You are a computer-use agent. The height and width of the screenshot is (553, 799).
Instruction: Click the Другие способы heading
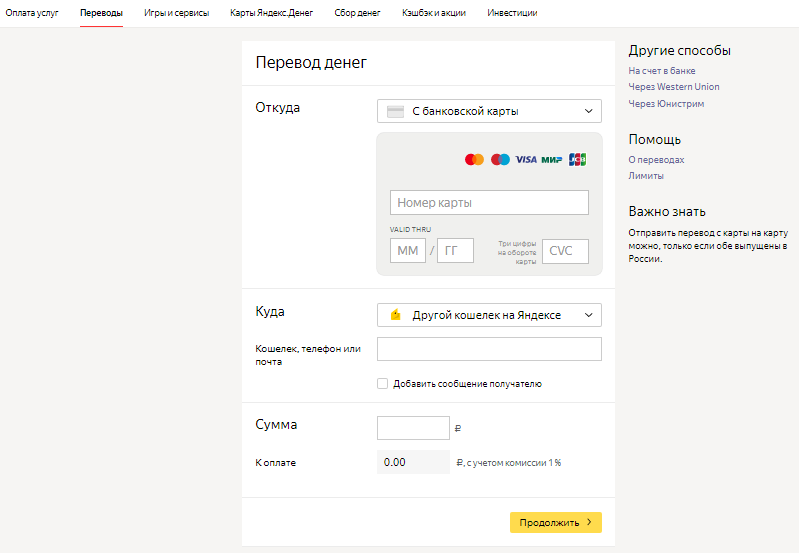pyautogui.click(x=679, y=50)
